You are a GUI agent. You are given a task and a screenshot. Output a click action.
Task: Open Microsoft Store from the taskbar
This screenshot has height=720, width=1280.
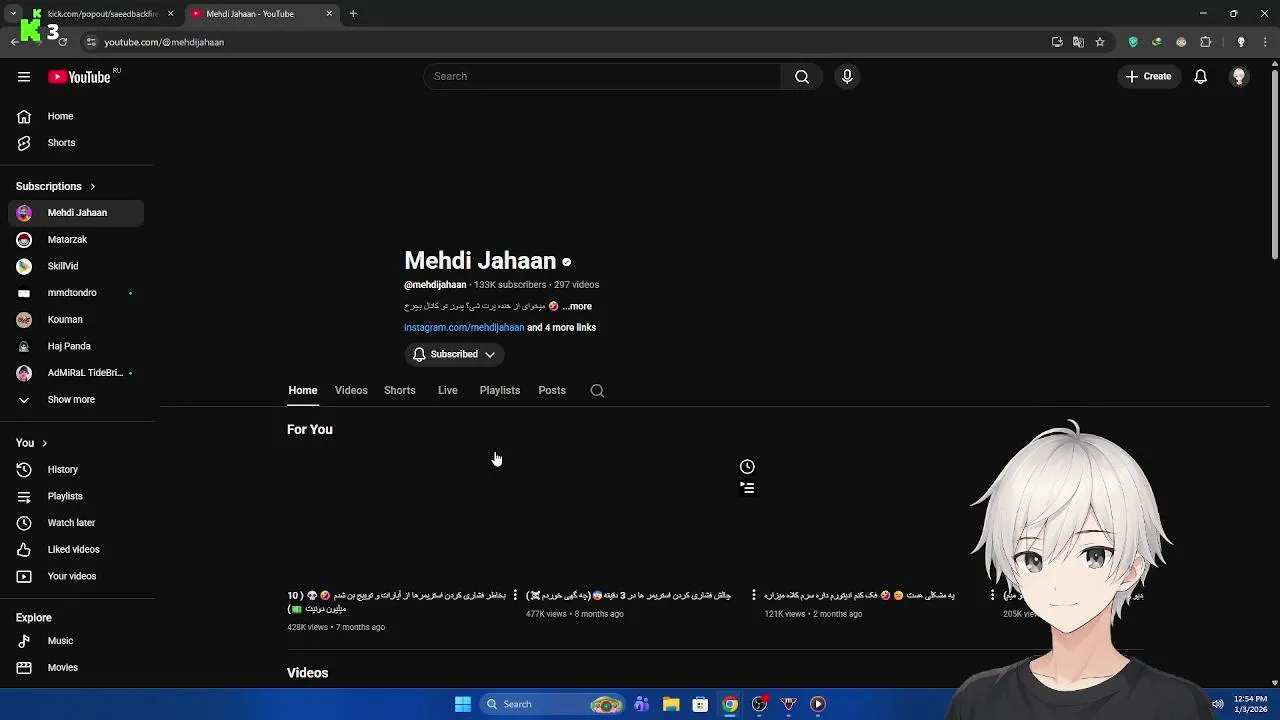[701, 704]
